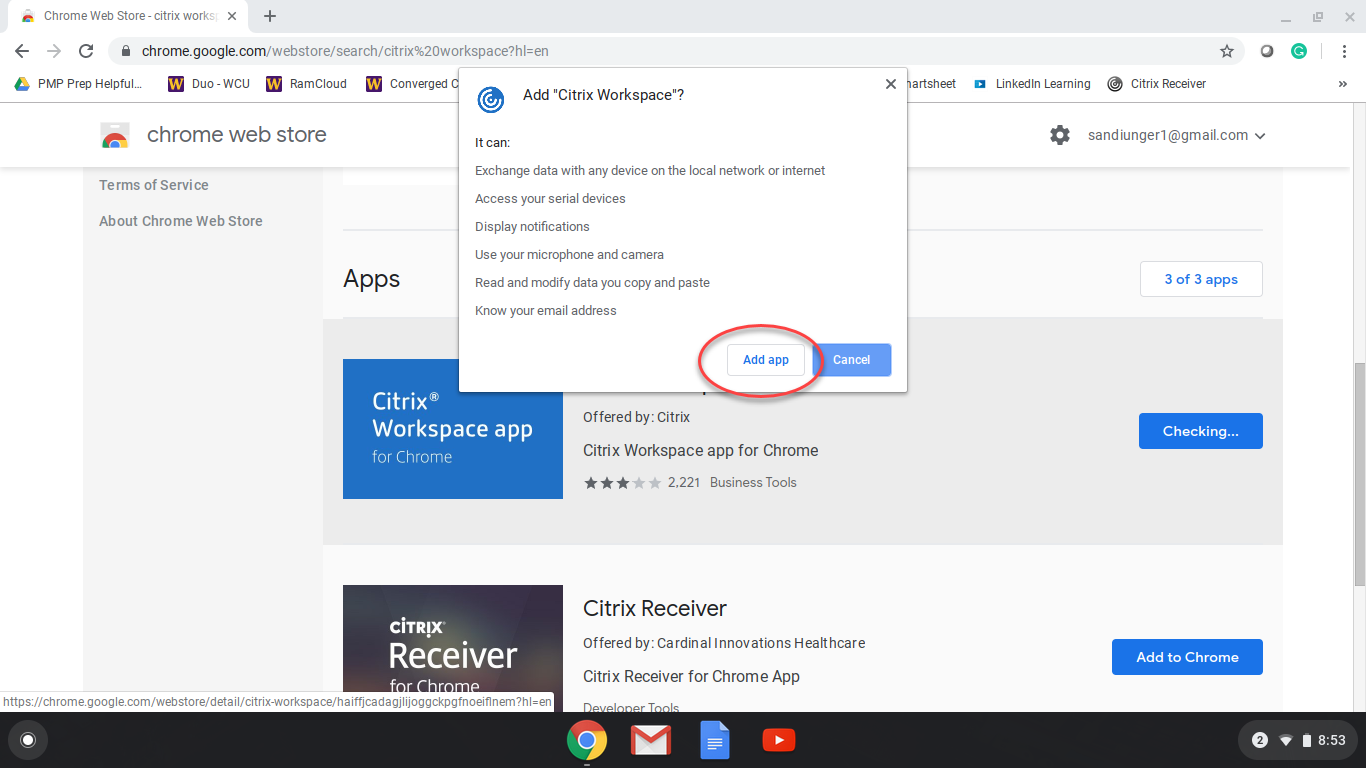Show more bookmarks with the overflow chevron
Image resolution: width=1366 pixels, height=768 pixels.
(x=1342, y=84)
